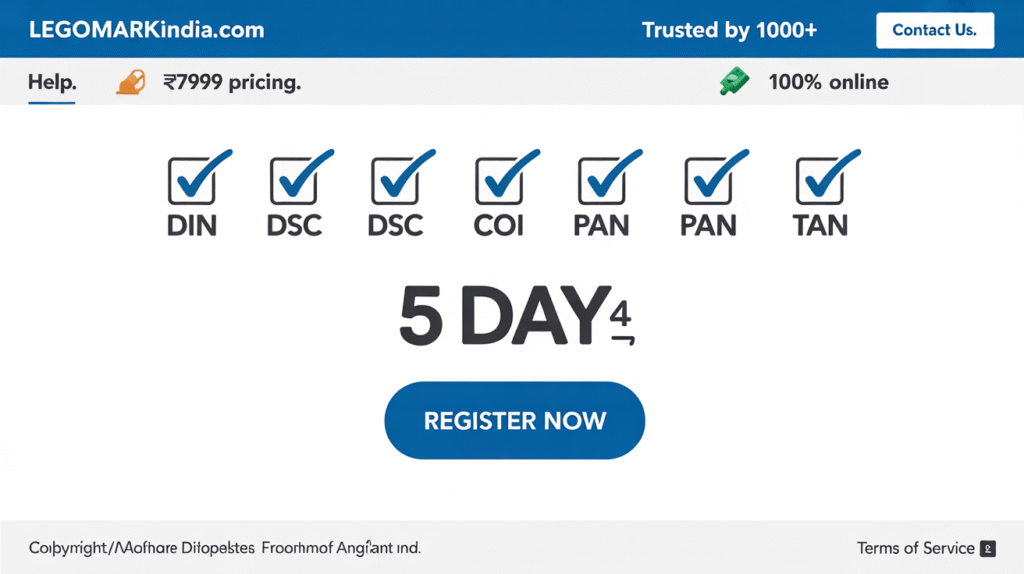Image resolution: width=1024 pixels, height=574 pixels.
Task: Click the small icon beside Terms of Service
Action: click(x=988, y=549)
